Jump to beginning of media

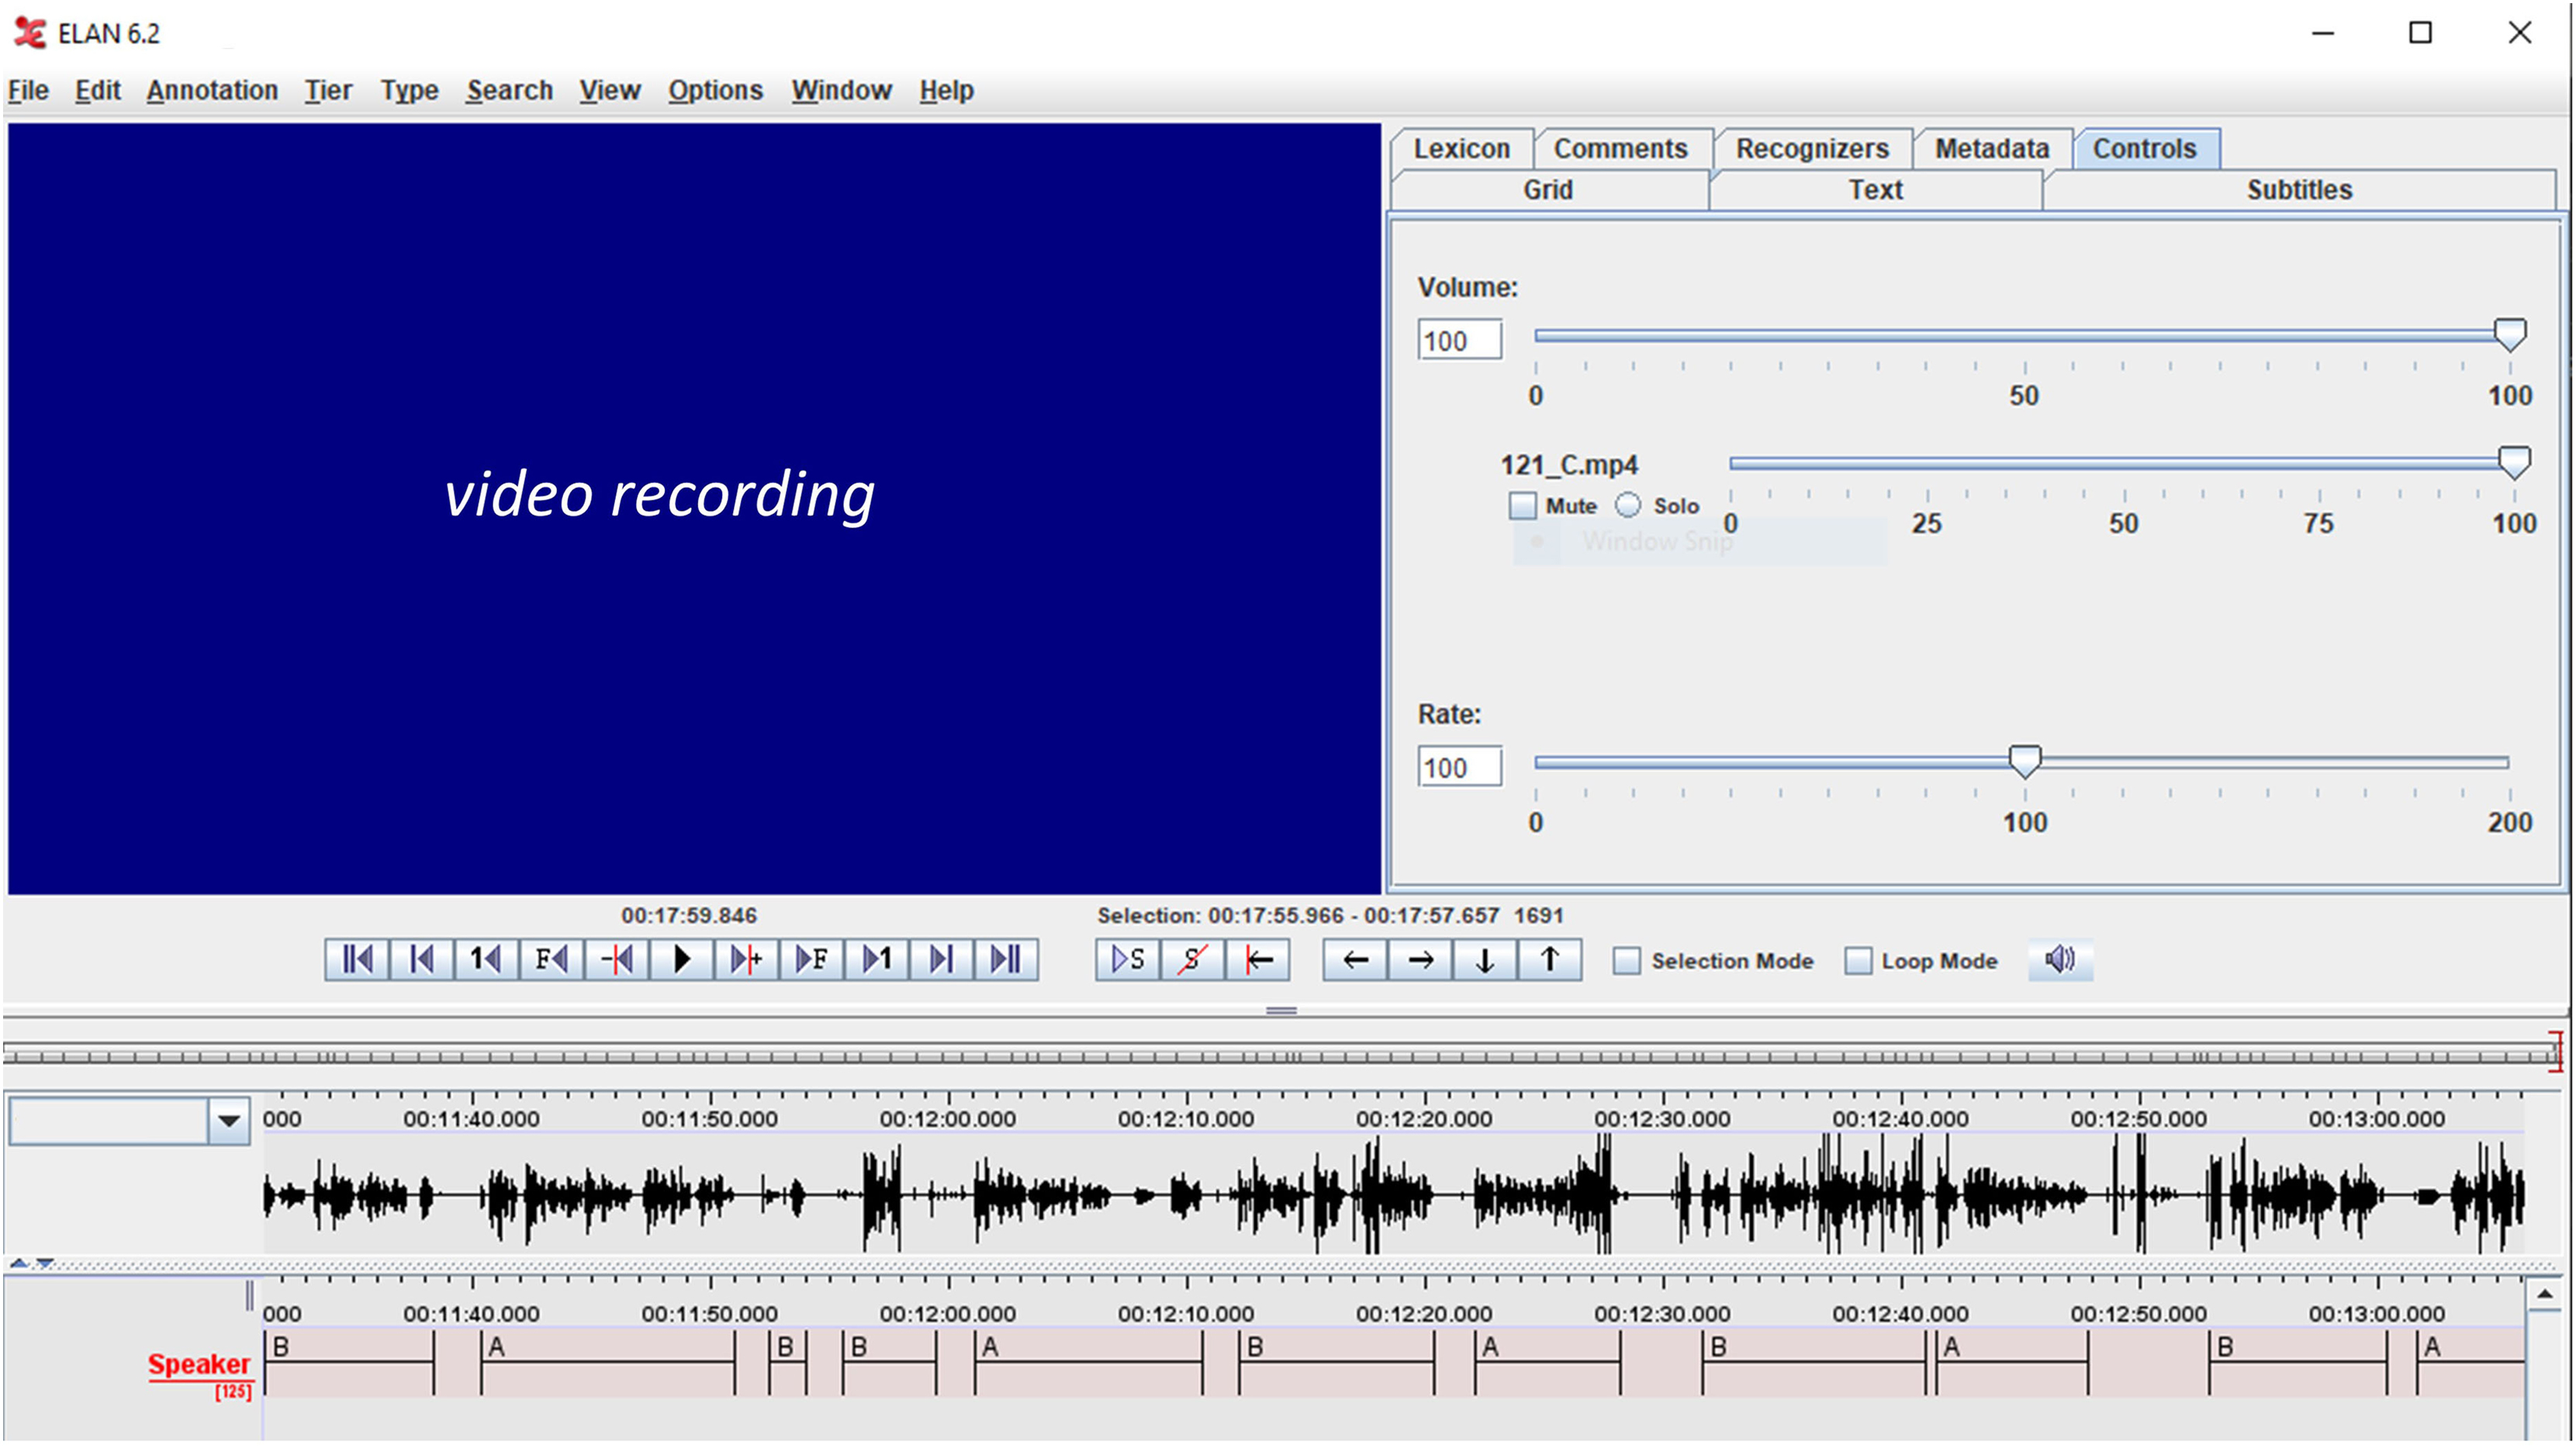click(356, 960)
